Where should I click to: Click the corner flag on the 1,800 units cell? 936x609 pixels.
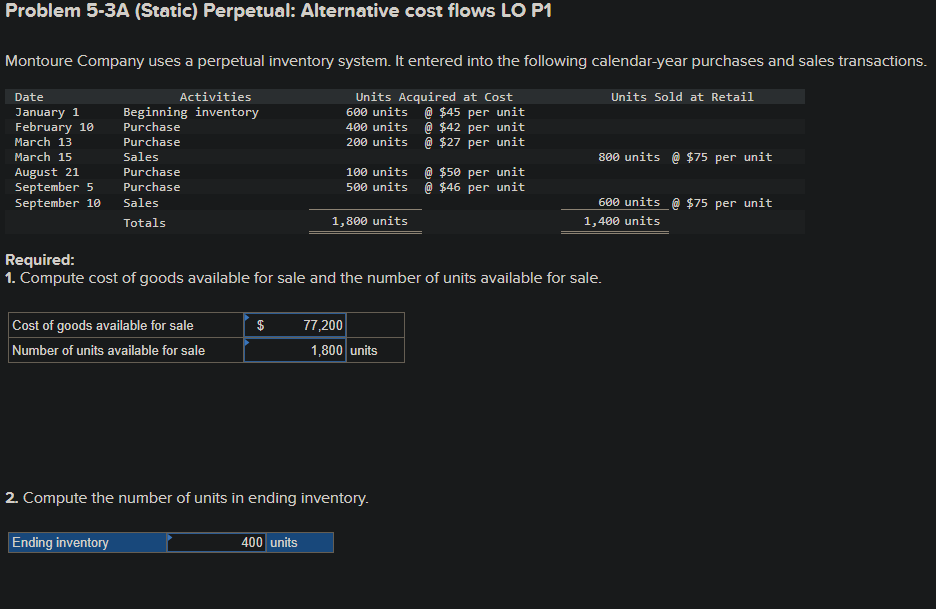[x=247, y=344]
